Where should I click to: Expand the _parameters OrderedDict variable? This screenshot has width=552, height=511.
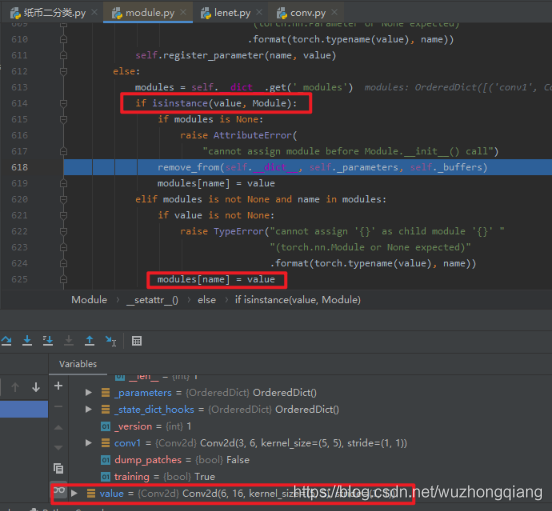tap(89, 392)
